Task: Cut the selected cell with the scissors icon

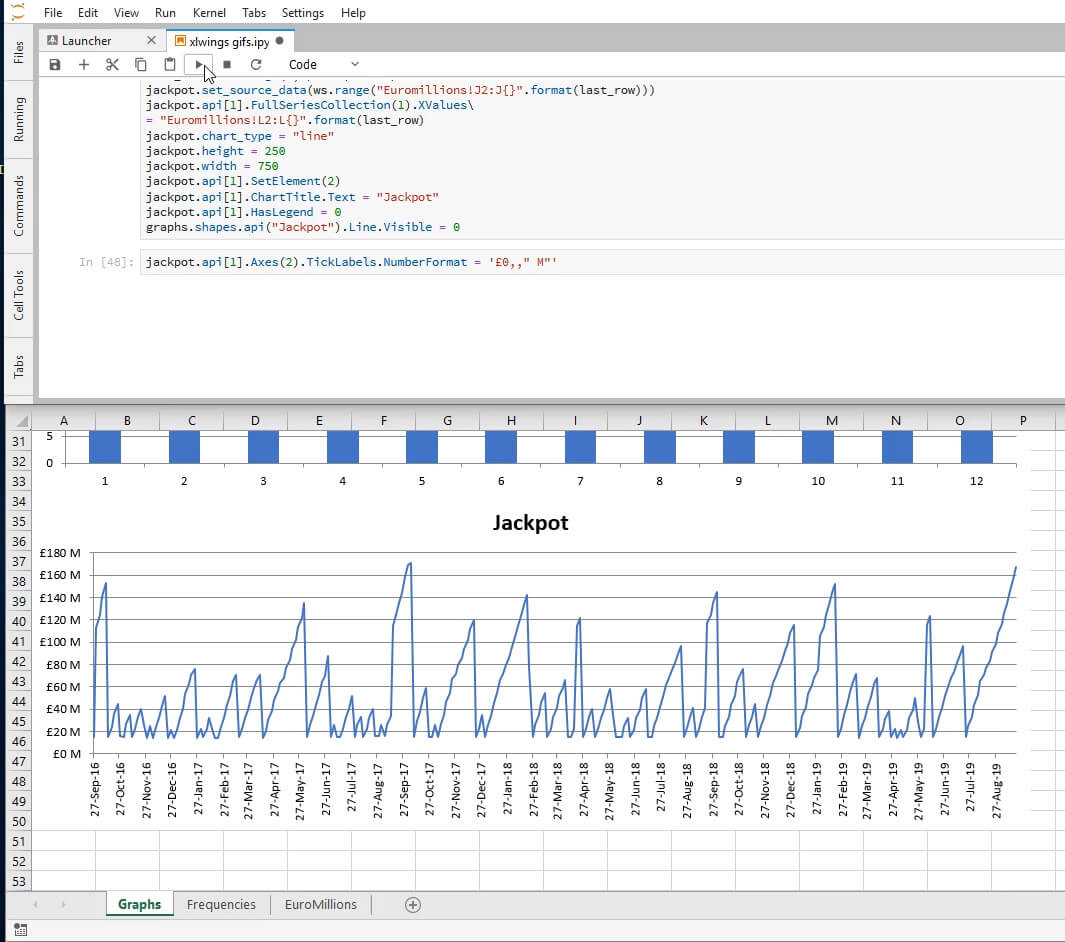Action: pos(112,65)
